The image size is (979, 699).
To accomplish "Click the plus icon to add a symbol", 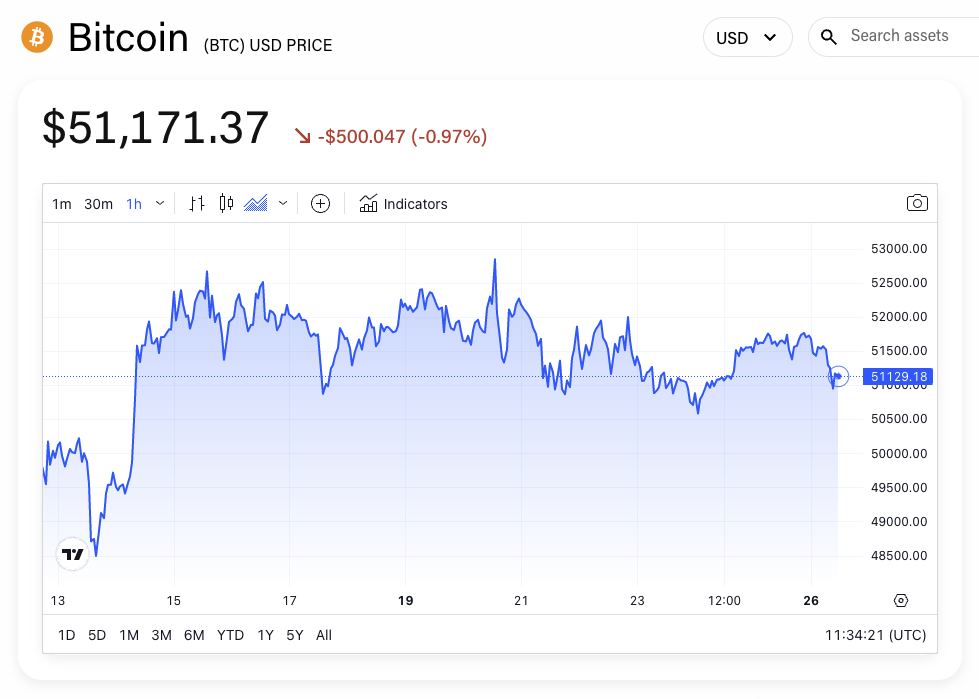I will [320, 203].
